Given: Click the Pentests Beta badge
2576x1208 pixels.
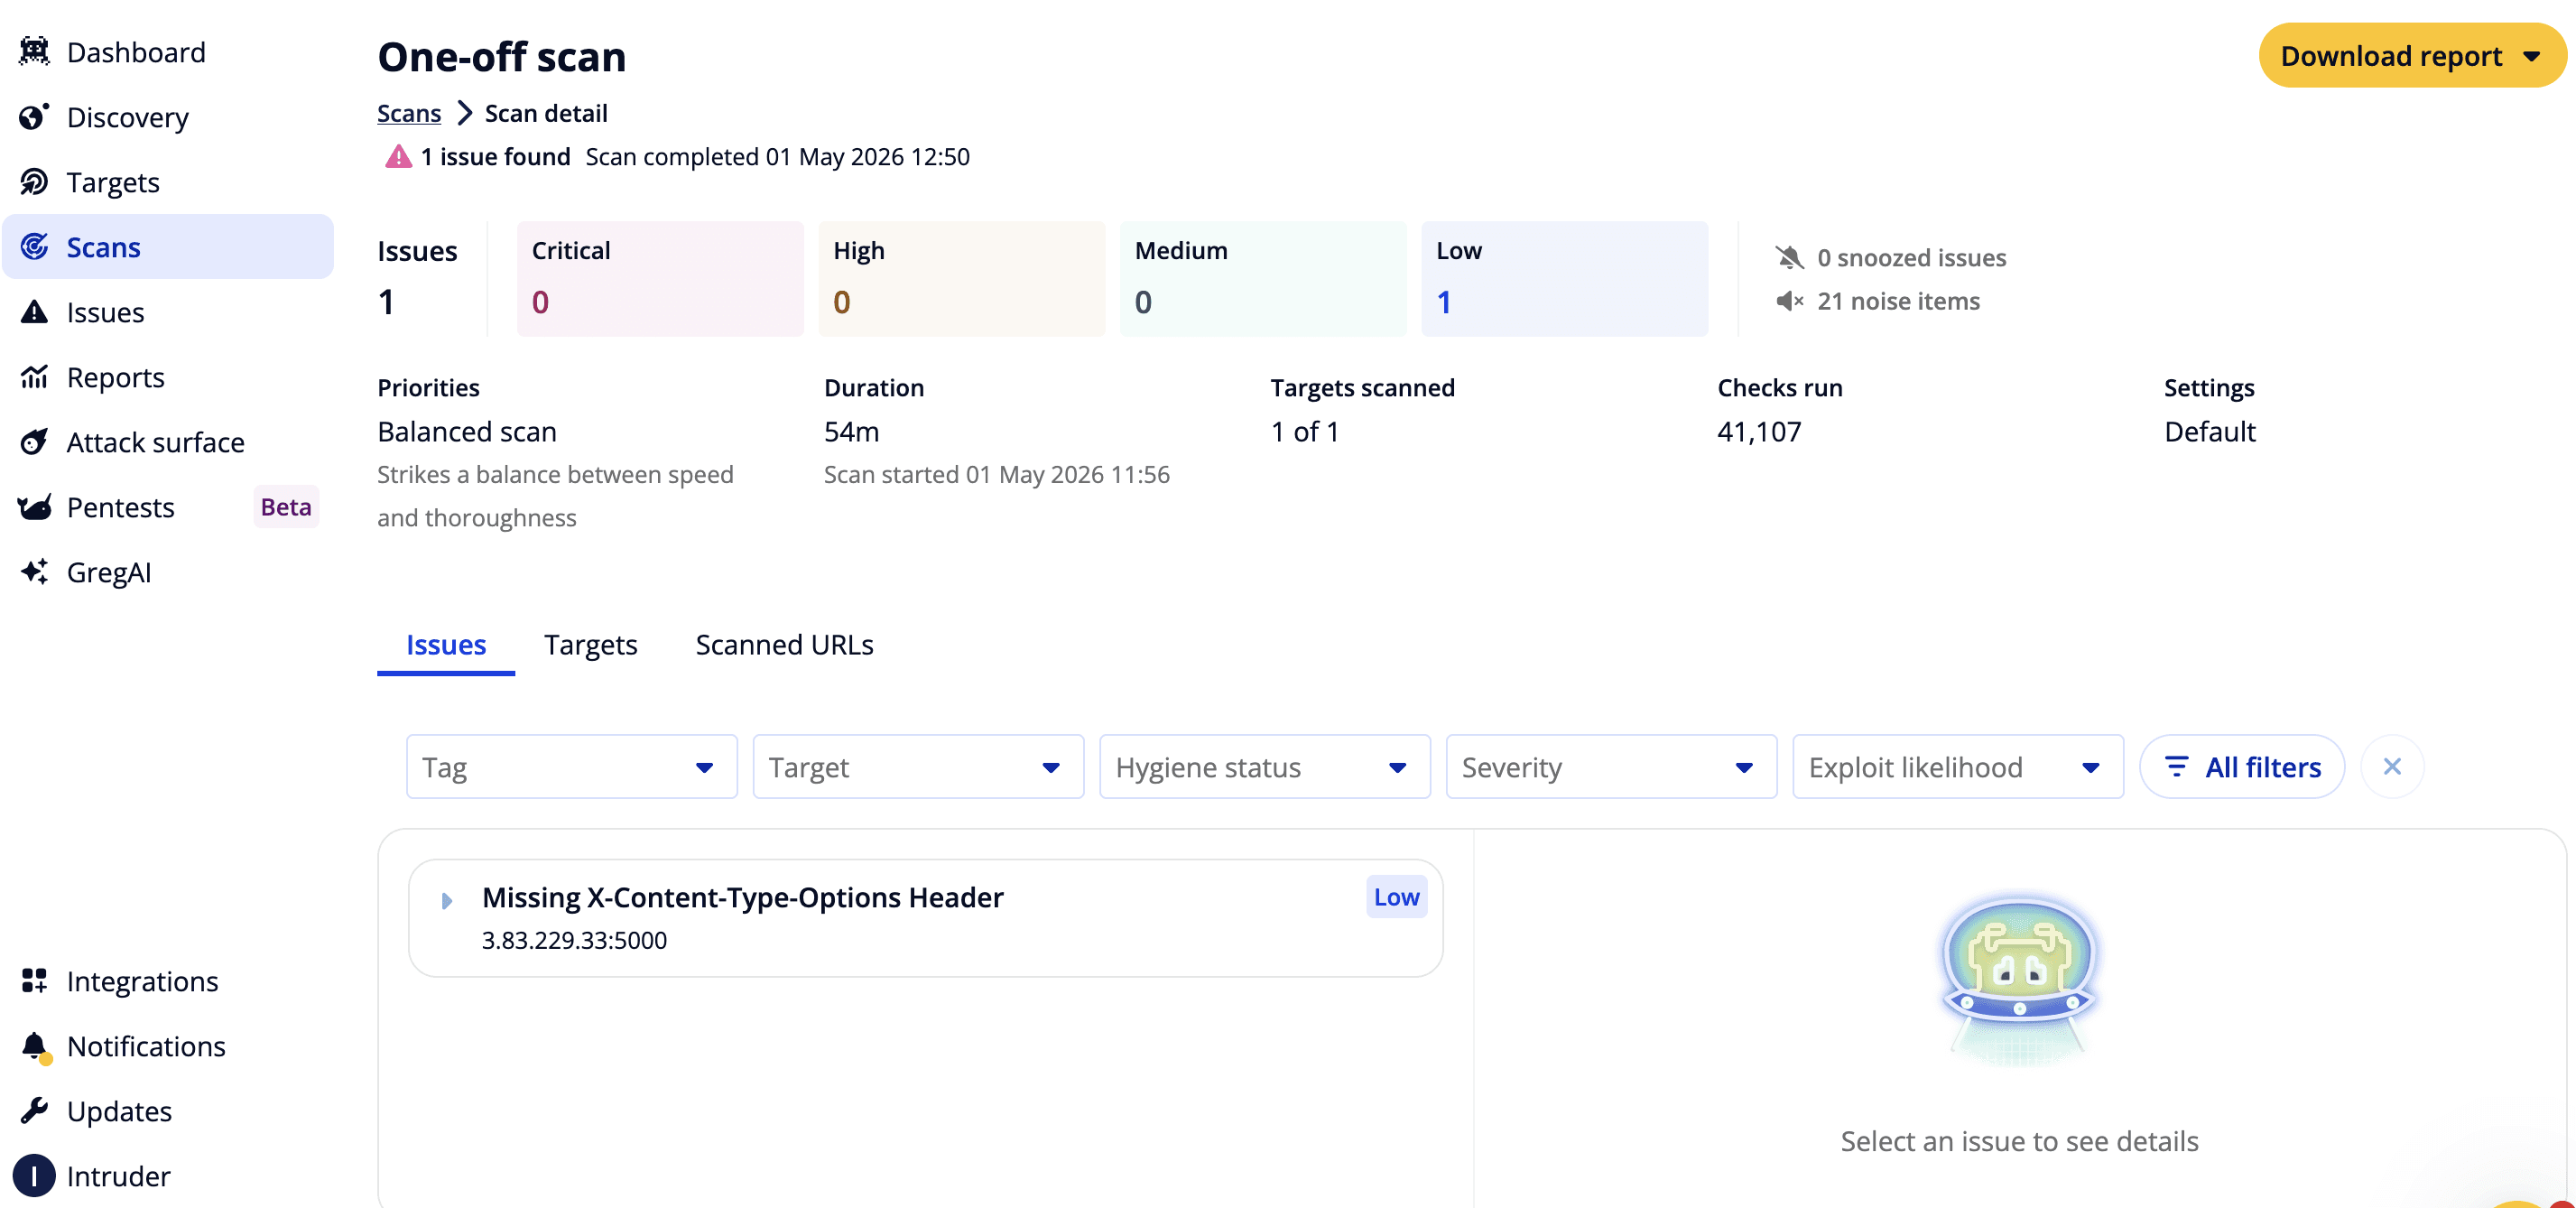Looking at the screenshot, I should (x=285, y=506).
